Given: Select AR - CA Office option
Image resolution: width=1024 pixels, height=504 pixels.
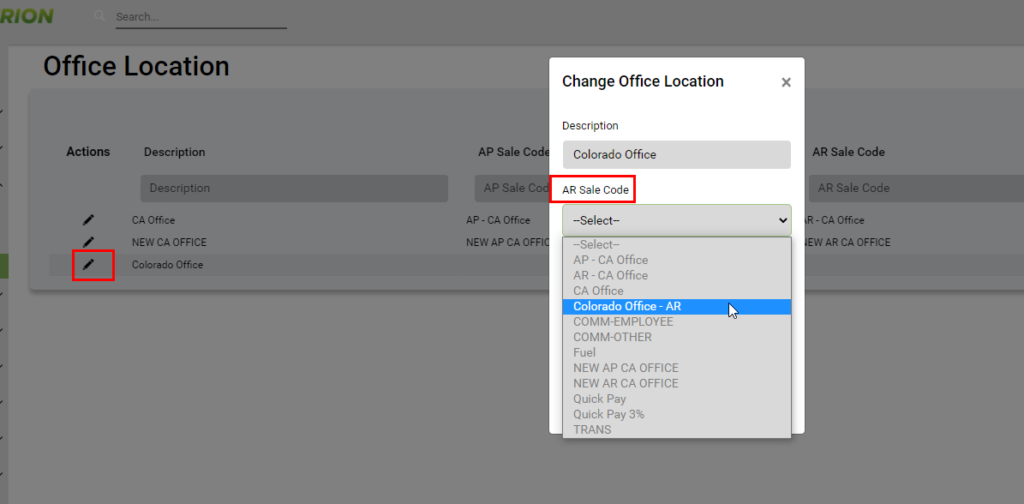Looking at the screenshot, I should click(x=677, y=276).
